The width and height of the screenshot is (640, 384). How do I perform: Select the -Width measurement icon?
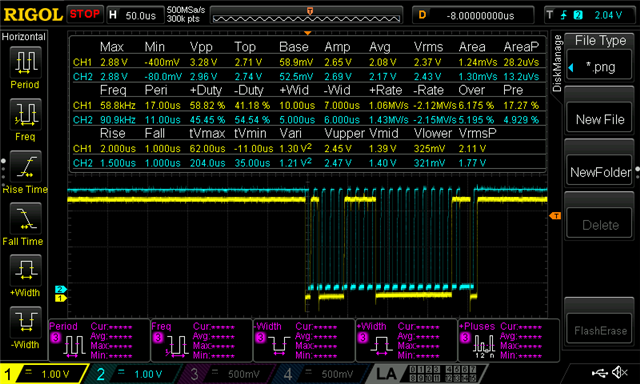(25, 322)
